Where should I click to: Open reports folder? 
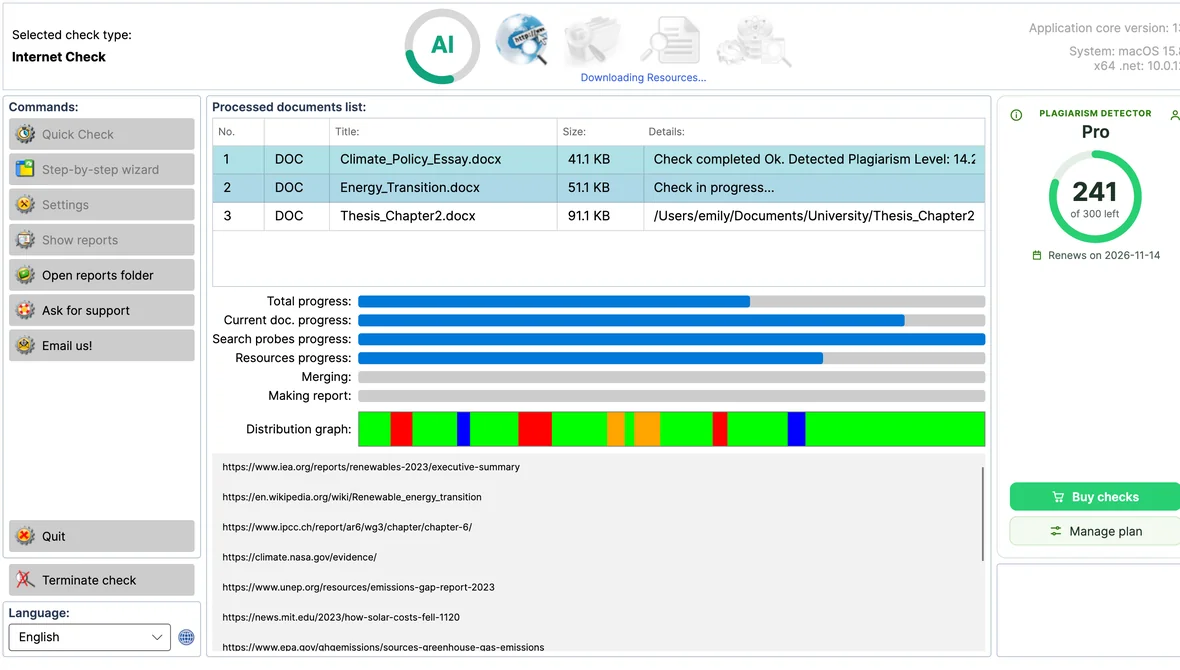point(102,276)
